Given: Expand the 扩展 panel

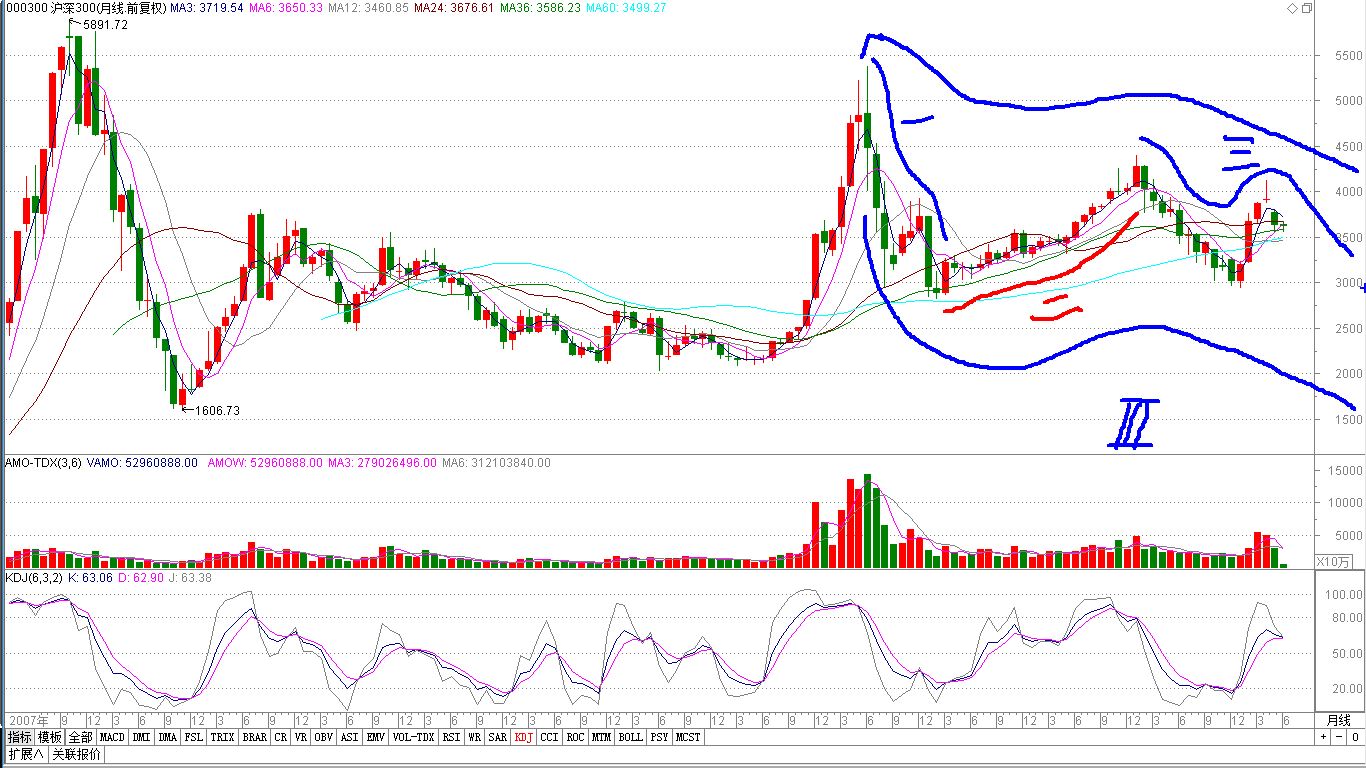Looking at the screenshot, I should click(x=26, y=754).
